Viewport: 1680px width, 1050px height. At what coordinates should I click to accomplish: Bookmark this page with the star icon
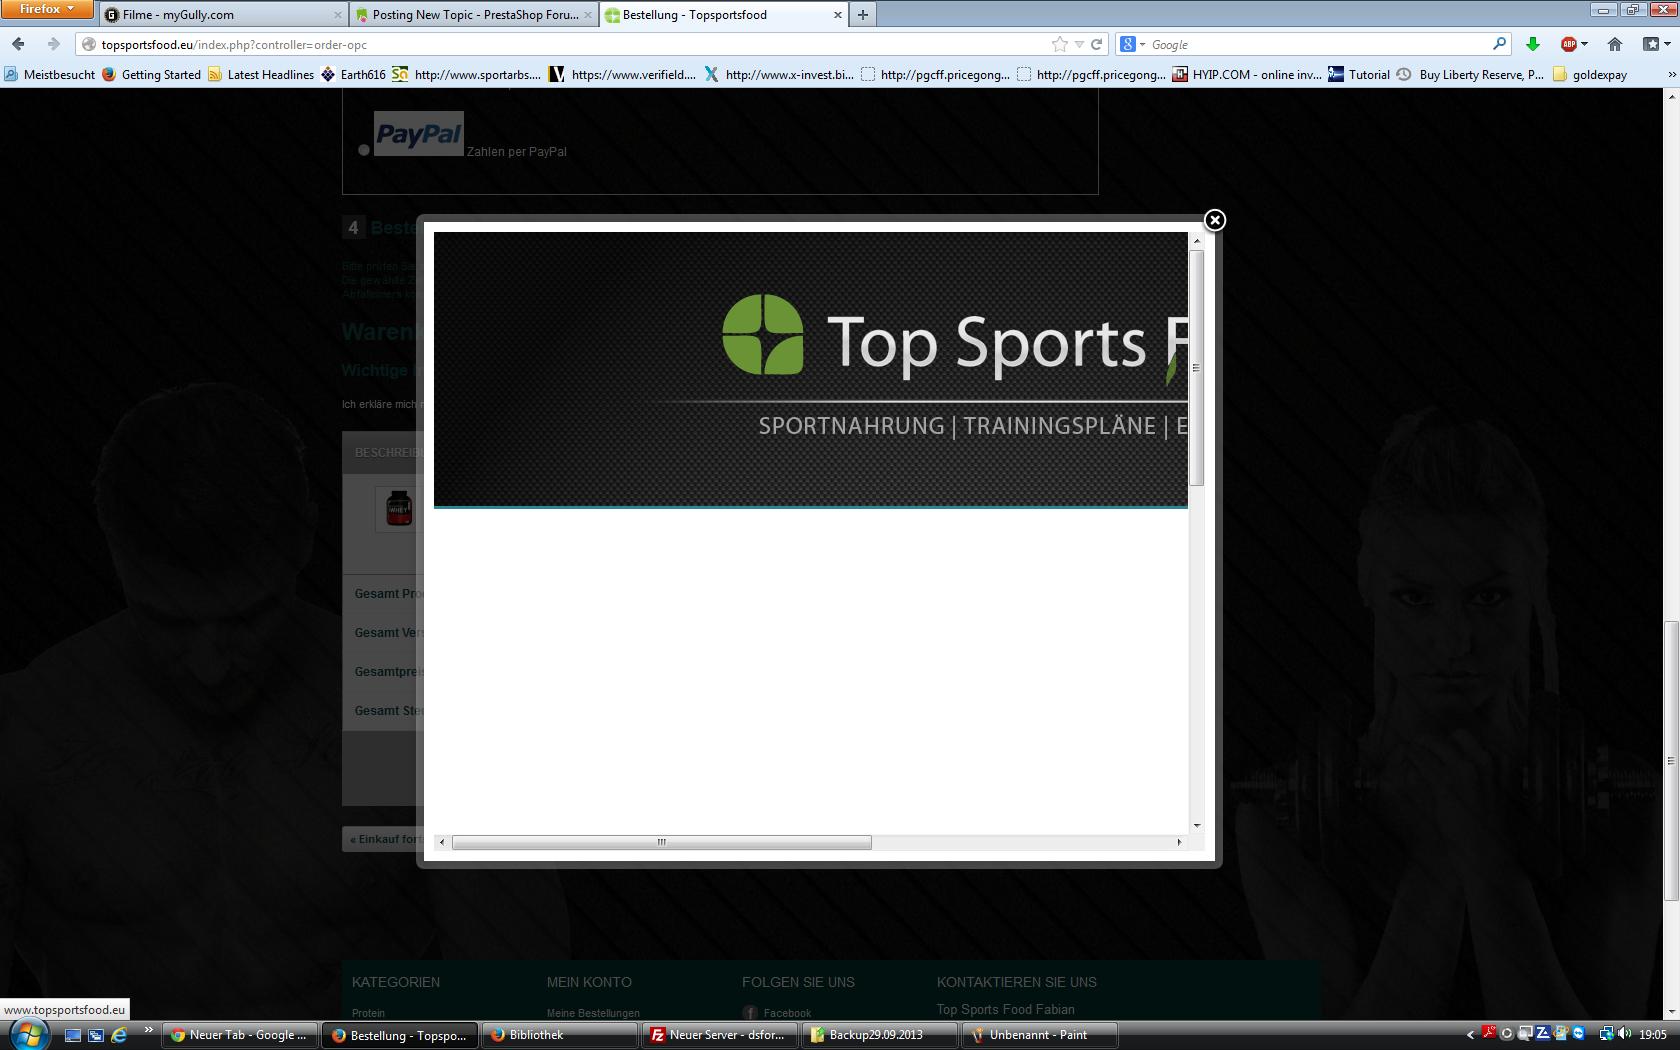point(1060,44)
